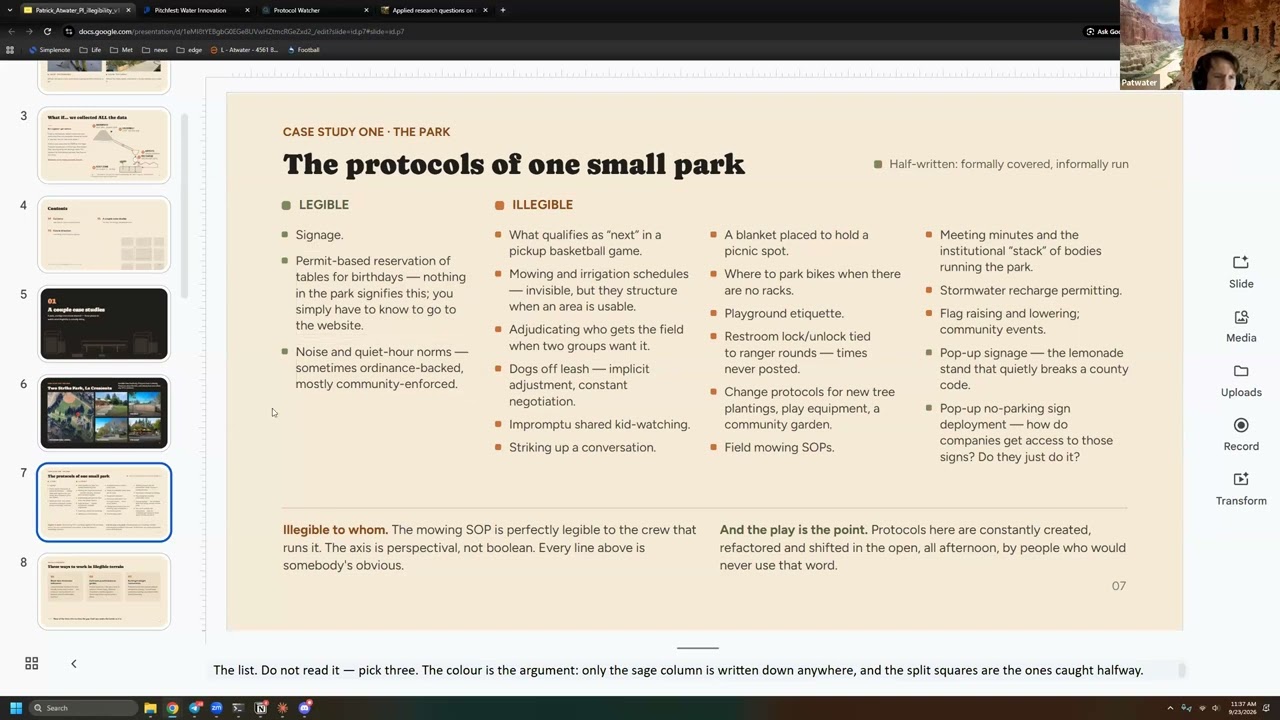Screen dimensions: 1280x720
Task: Open the news bookmarks folder
Action: coord(155,50)
